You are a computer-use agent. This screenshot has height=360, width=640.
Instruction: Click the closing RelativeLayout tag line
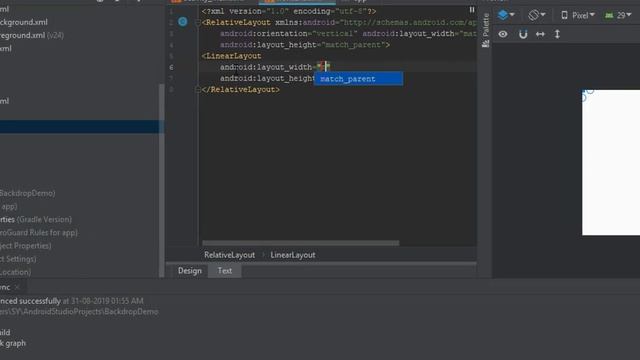[241, 89]
